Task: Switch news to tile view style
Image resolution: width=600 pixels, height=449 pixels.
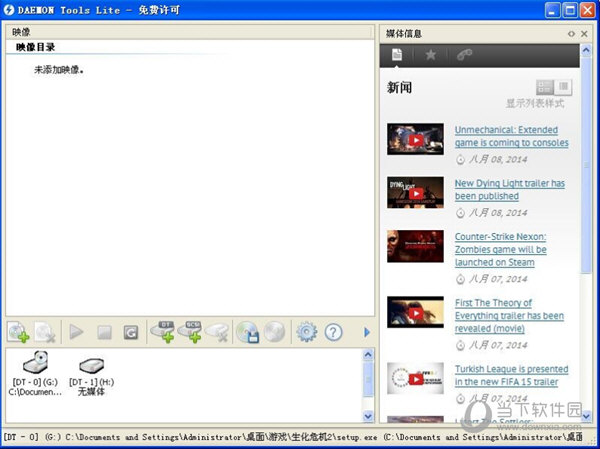Action: point(545,87)
